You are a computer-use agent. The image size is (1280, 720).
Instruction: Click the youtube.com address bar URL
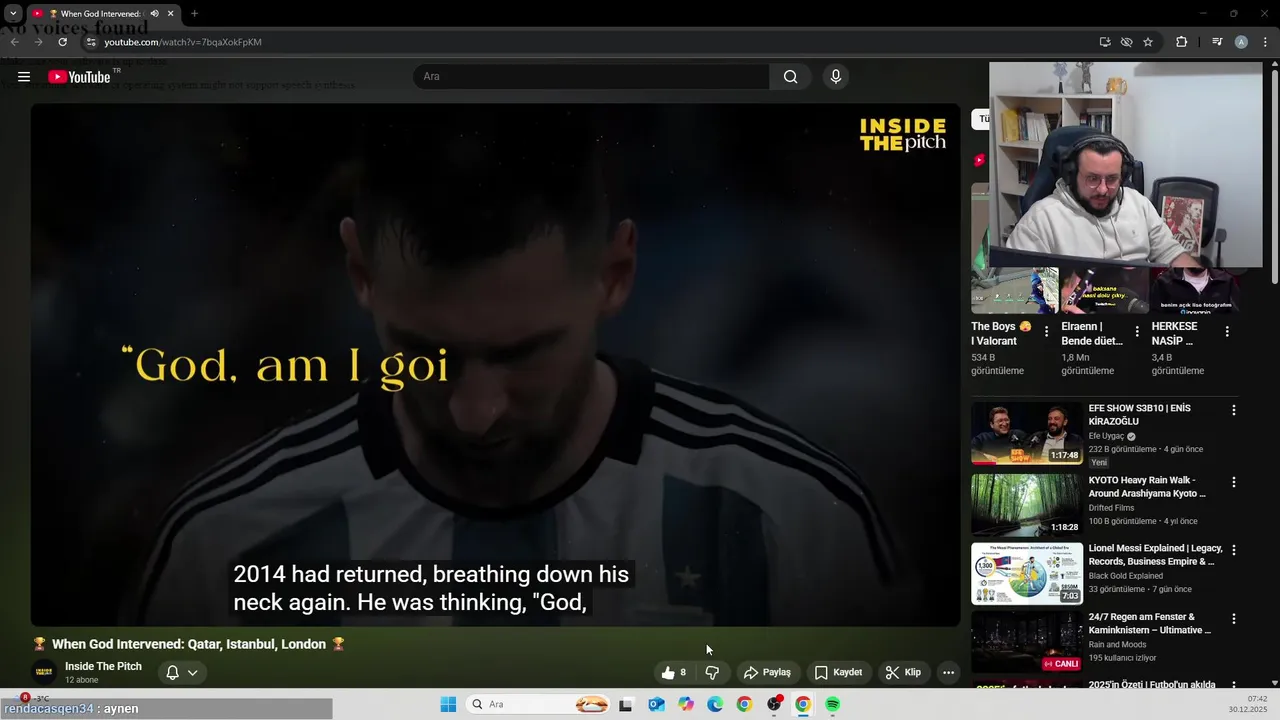(183, 42)
